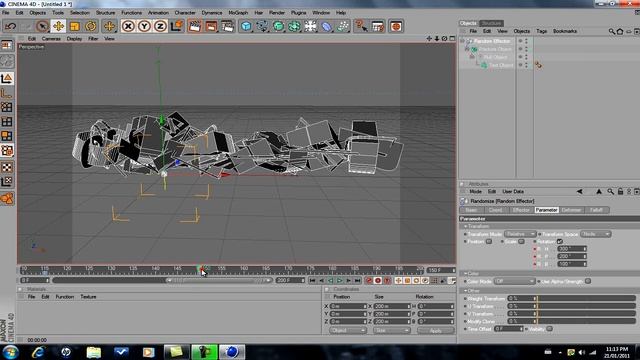Click the Undo arrow icon in toolbar
This screenshot has height=360, width=640.
11,27
